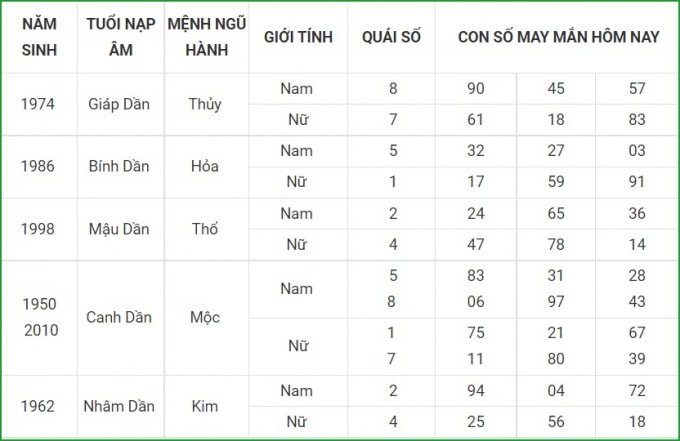
Task: Select the 1974 birth year cell
Action: pos(38,104)
